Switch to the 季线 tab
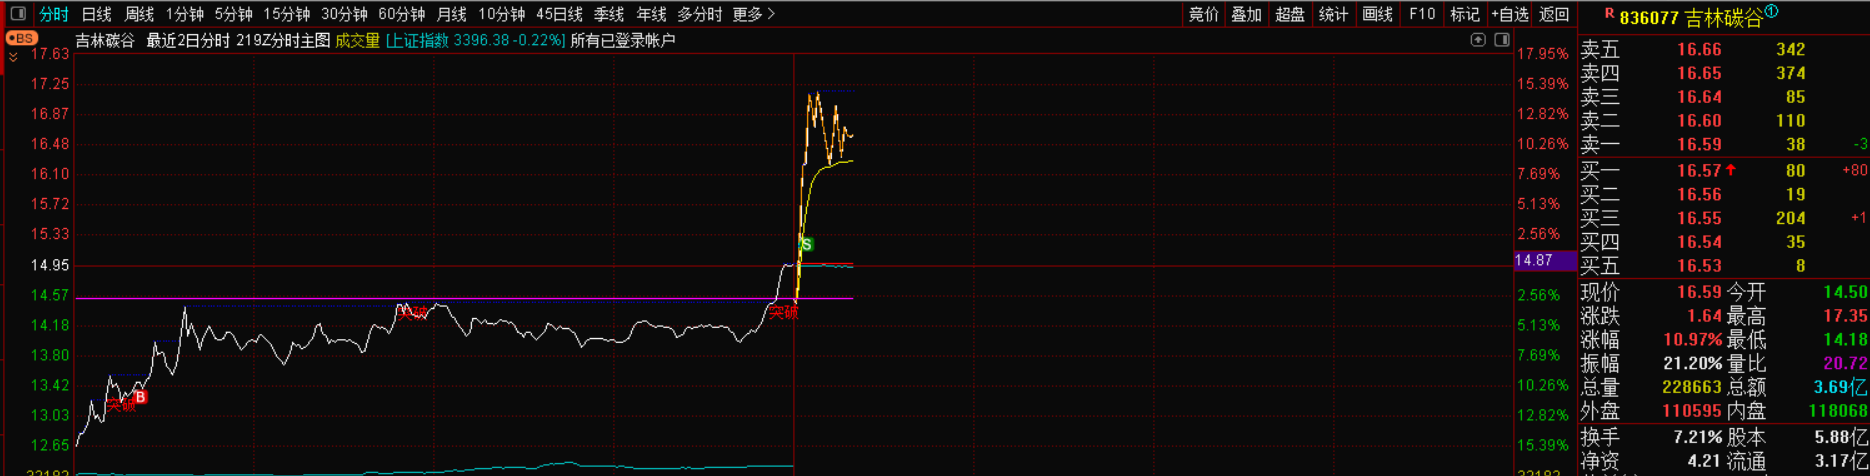 tap(609, 14)
